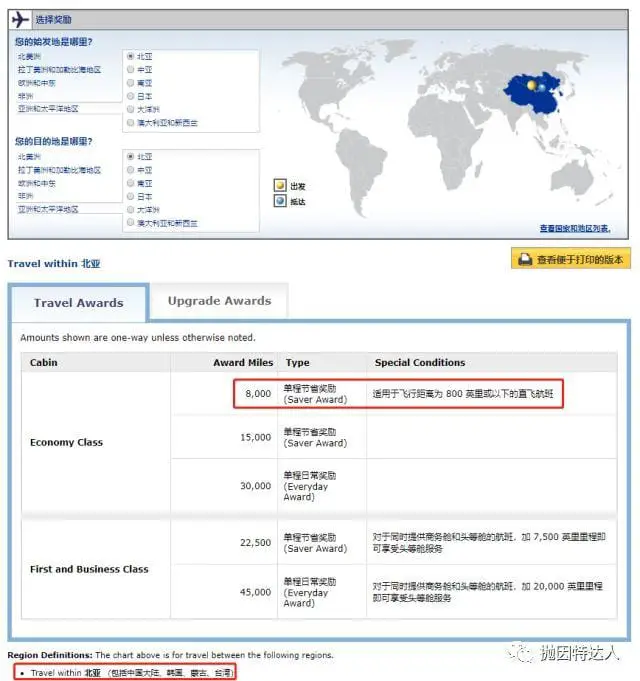Viewport: 640px width, 681px height.
Task: Choose 非洲 in the destination region list
Action: point(26,196)
